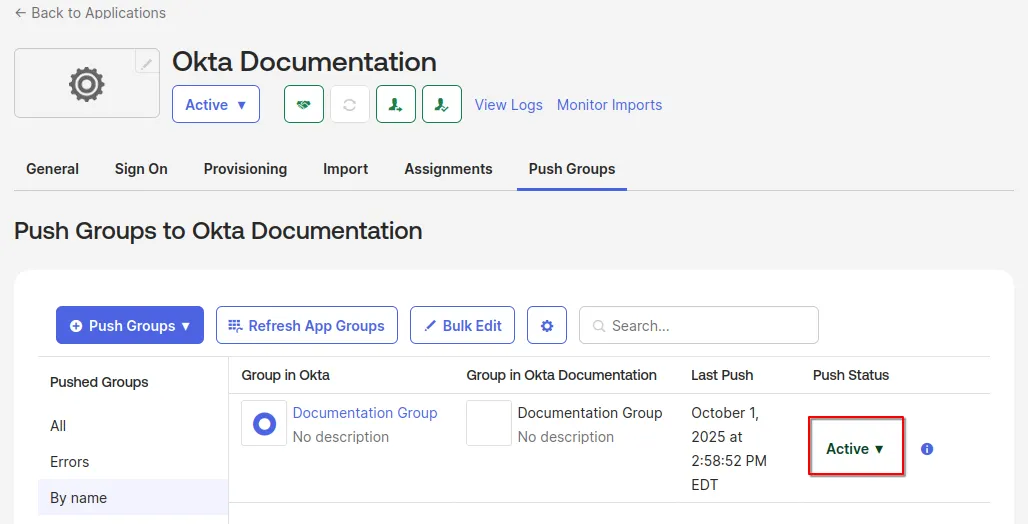Click the Bulk Edit button

[462, 325]
